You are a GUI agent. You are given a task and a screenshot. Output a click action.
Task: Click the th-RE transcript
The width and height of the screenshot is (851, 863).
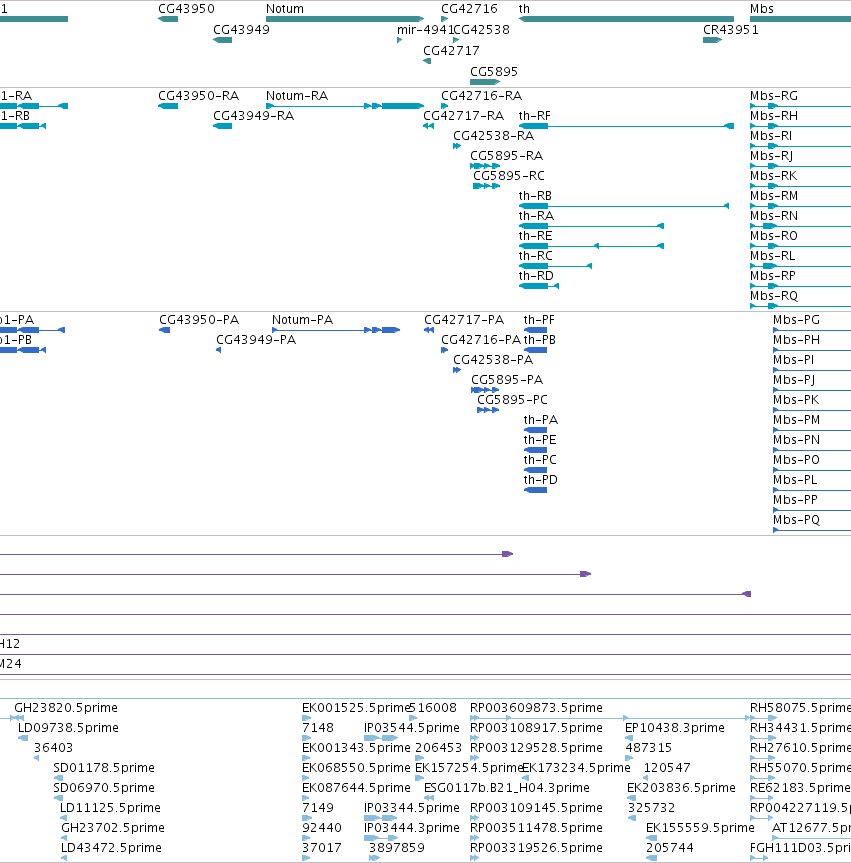pyautogui.click(x=591, y=246)
